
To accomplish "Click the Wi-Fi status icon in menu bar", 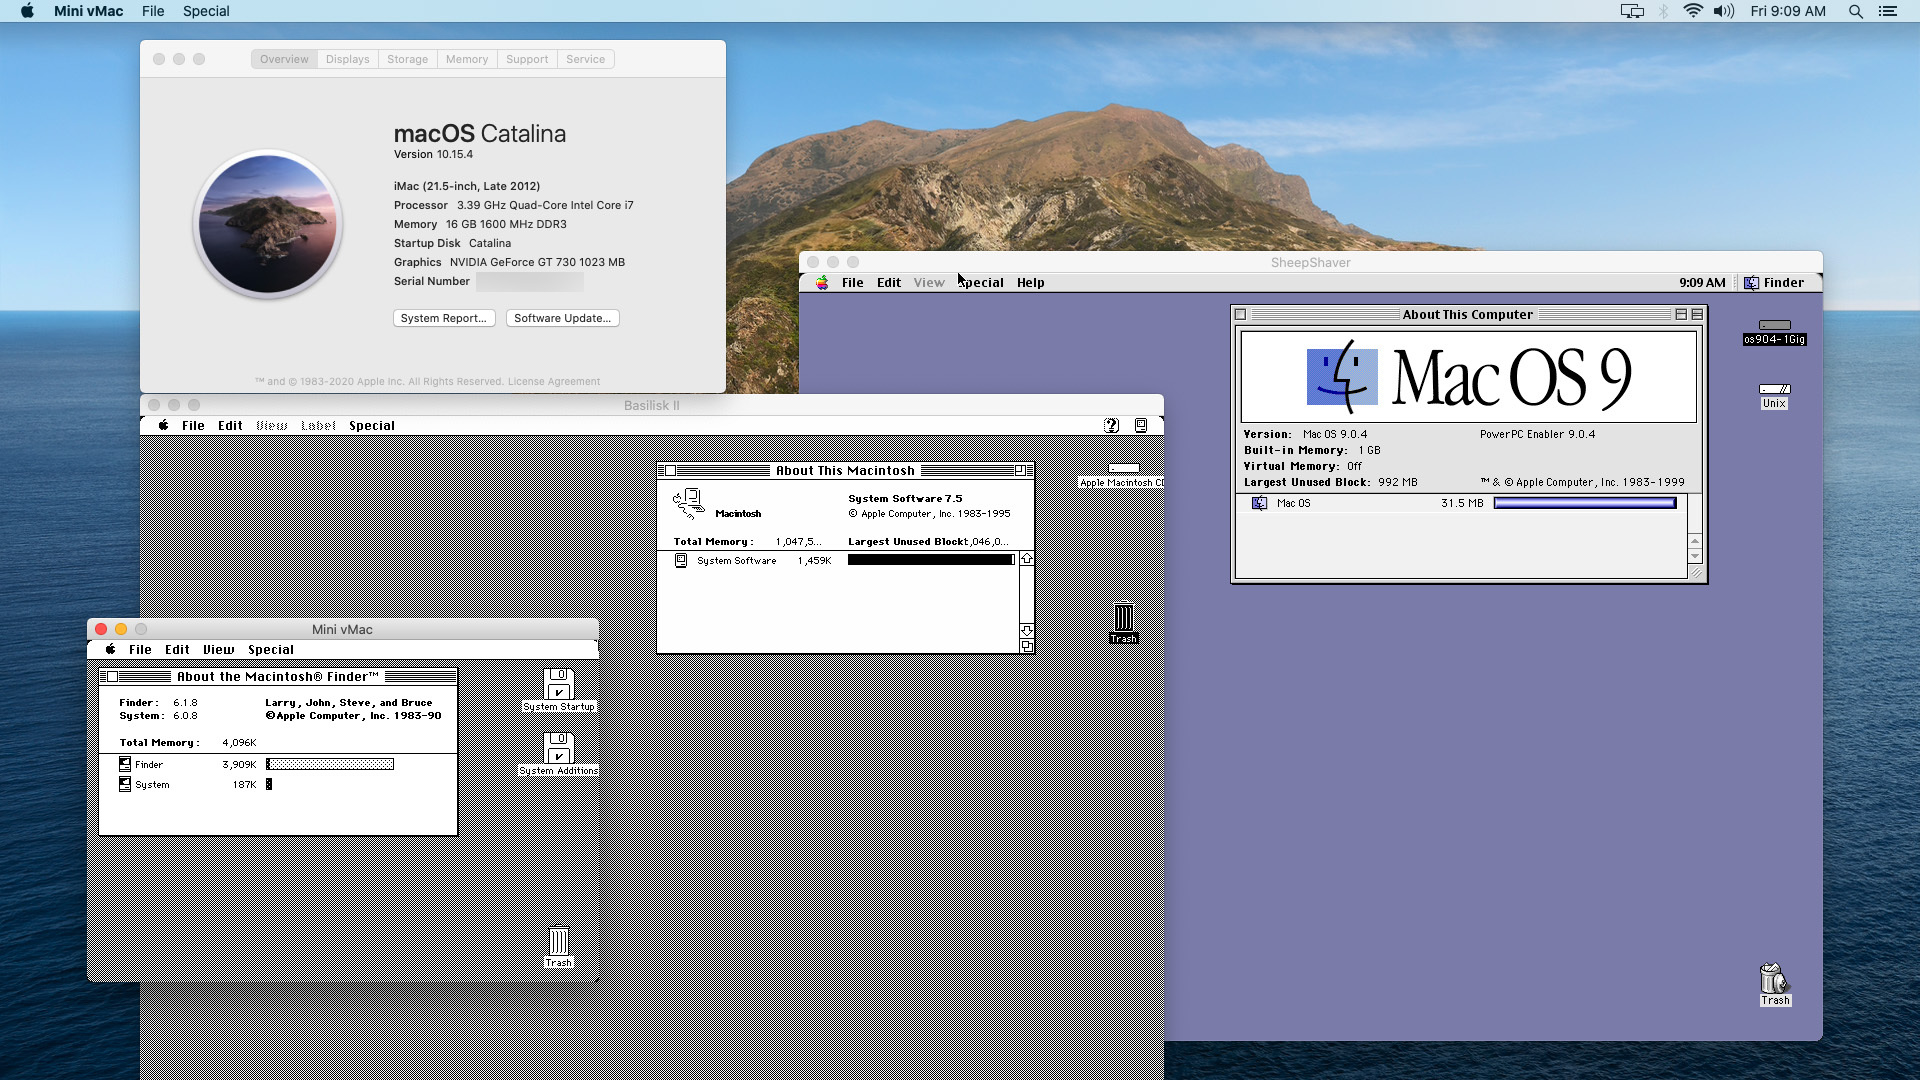I will [x=1692, y=11].
